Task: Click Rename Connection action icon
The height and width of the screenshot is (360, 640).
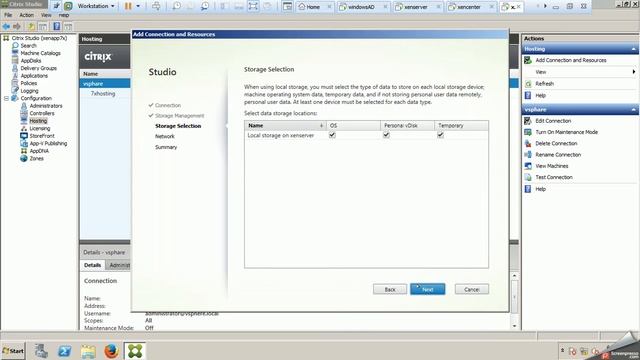Action: pos(528,155)
